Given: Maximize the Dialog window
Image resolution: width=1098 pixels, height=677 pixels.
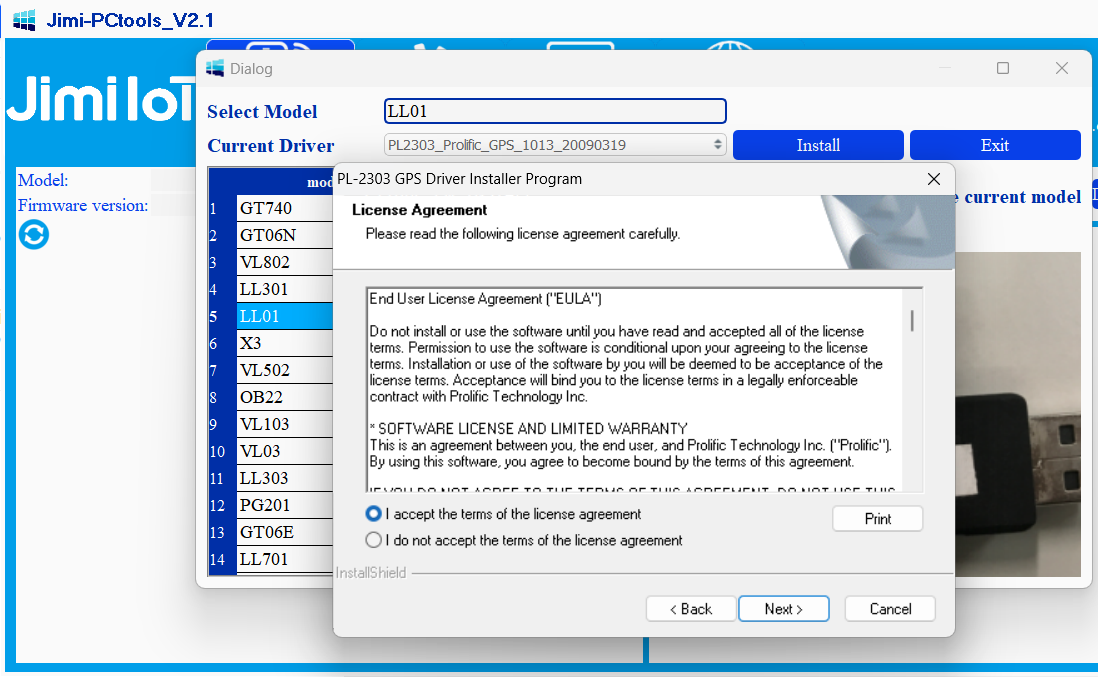Looking at the screenshot, I should [x=1003, y=68].
